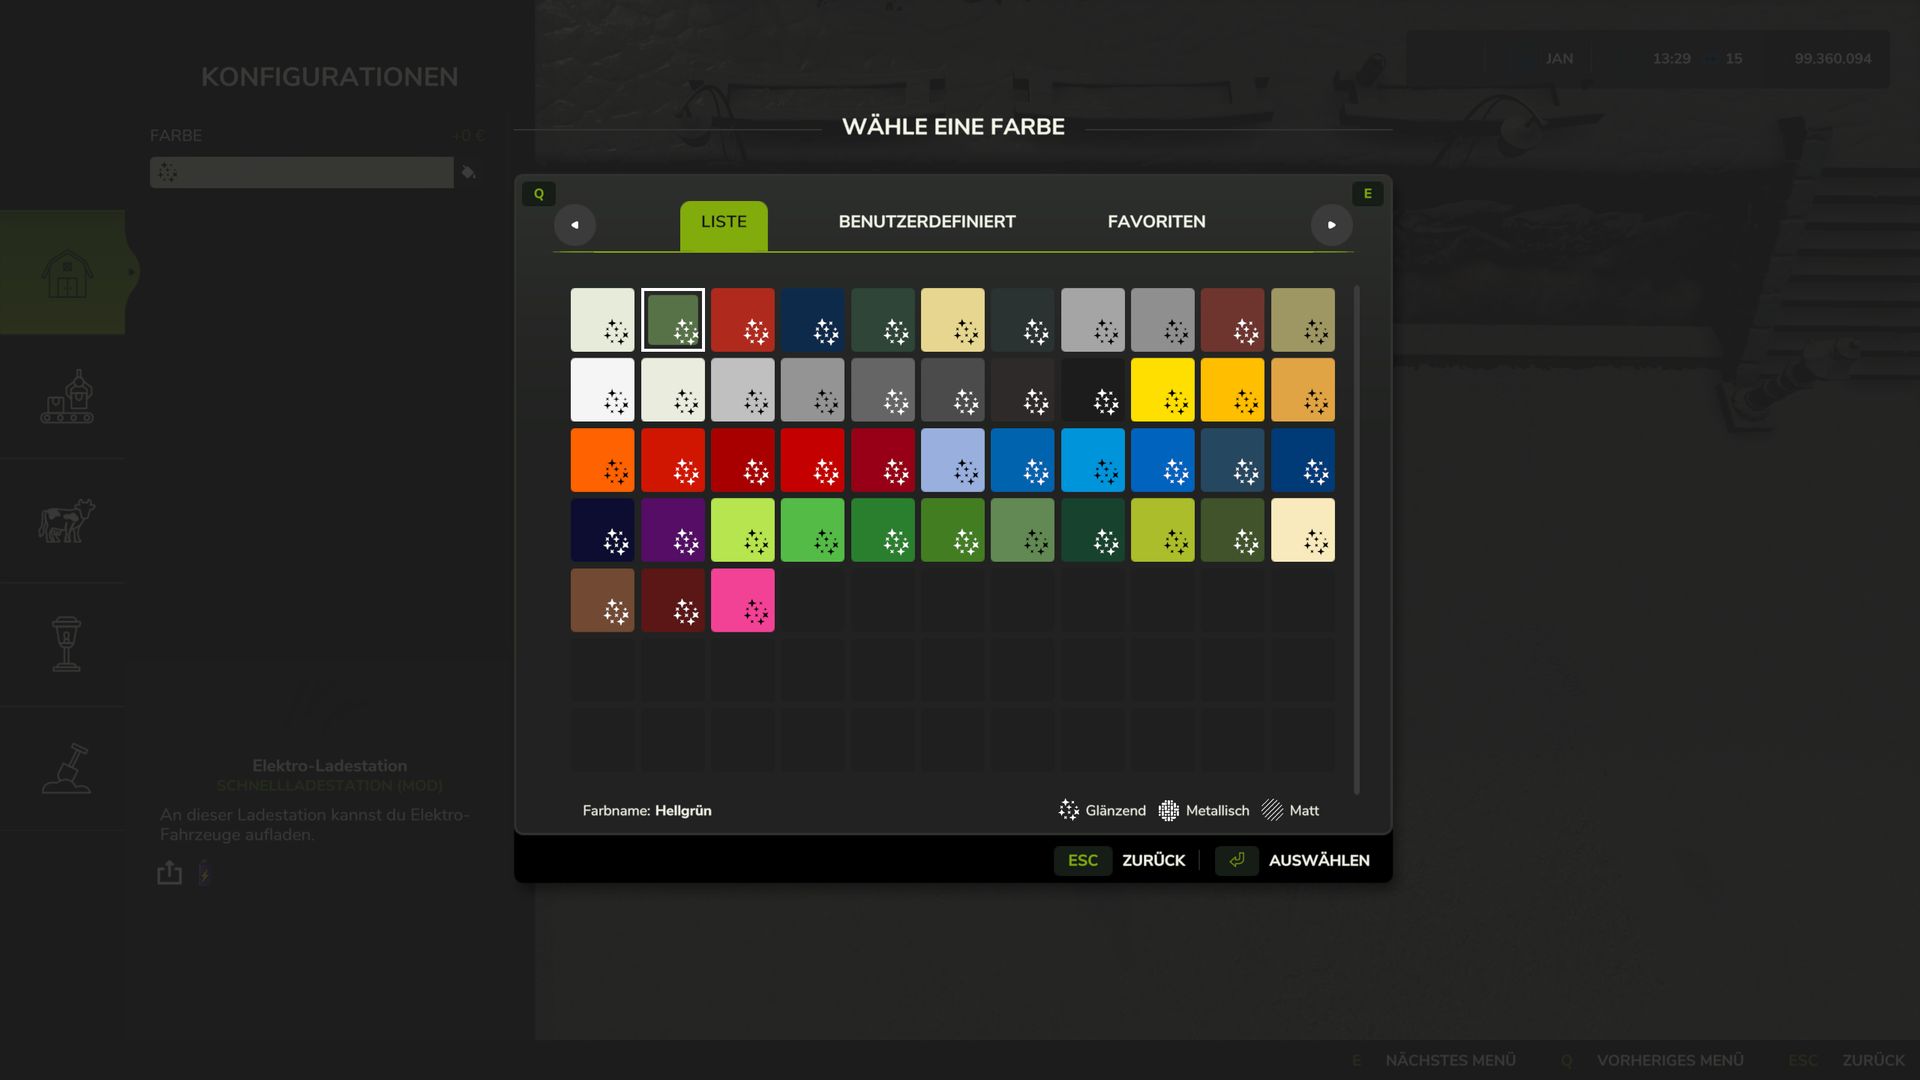Click the Farbname Hellgrün label

pos(647,811)
